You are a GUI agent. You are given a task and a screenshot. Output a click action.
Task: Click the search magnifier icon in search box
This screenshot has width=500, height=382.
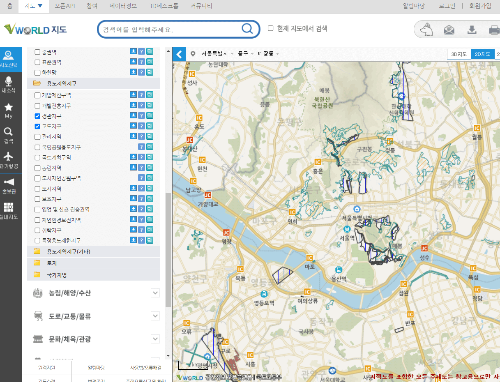coord(247,29)
